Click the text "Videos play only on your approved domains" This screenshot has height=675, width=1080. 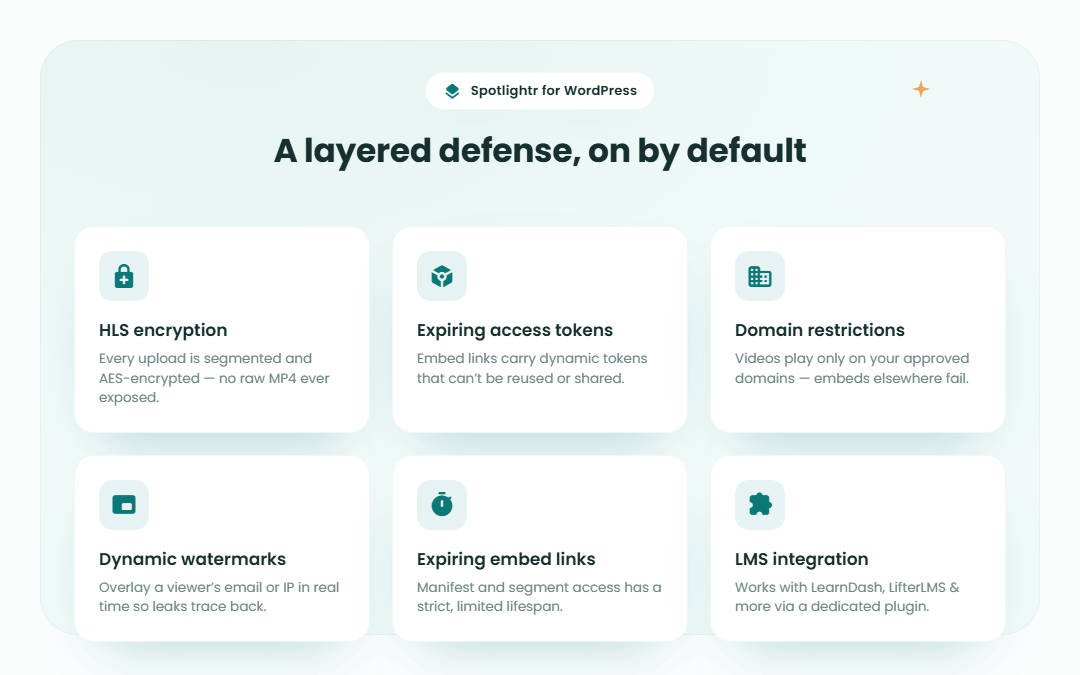pyautogui.click(x=852, y=368)
